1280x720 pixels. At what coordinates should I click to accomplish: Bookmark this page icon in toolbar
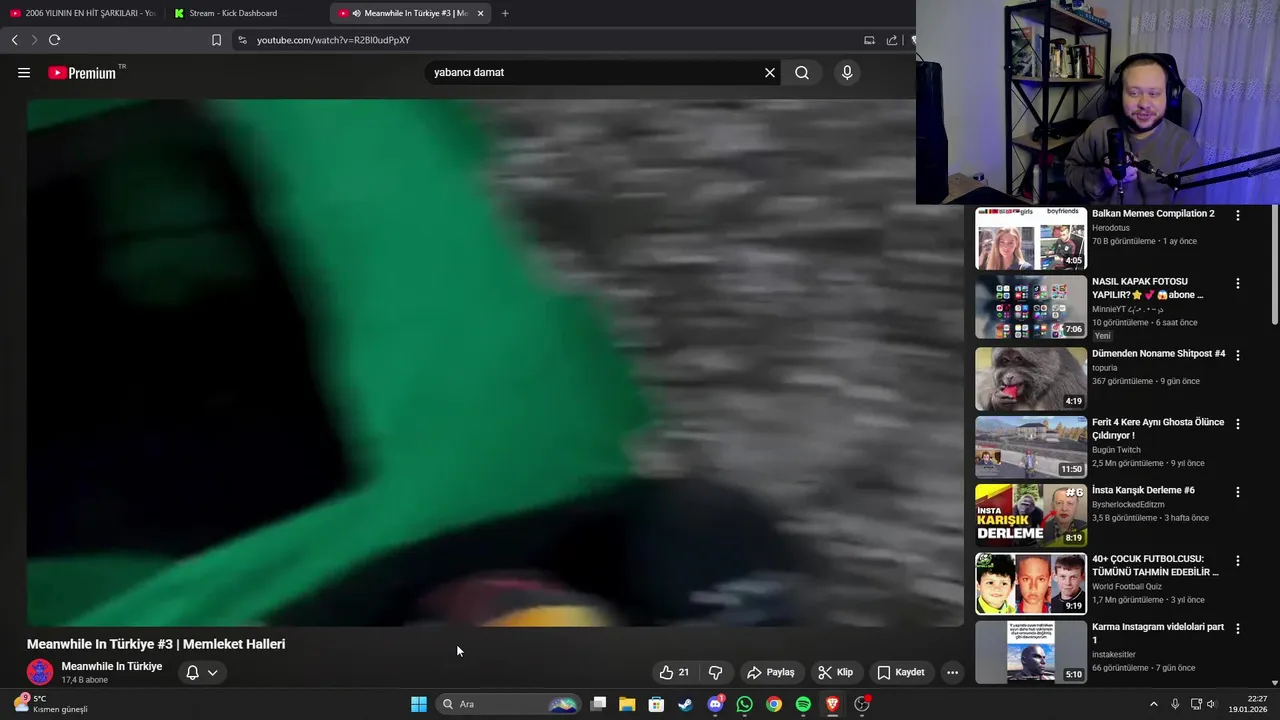click(x=216, y=40)
